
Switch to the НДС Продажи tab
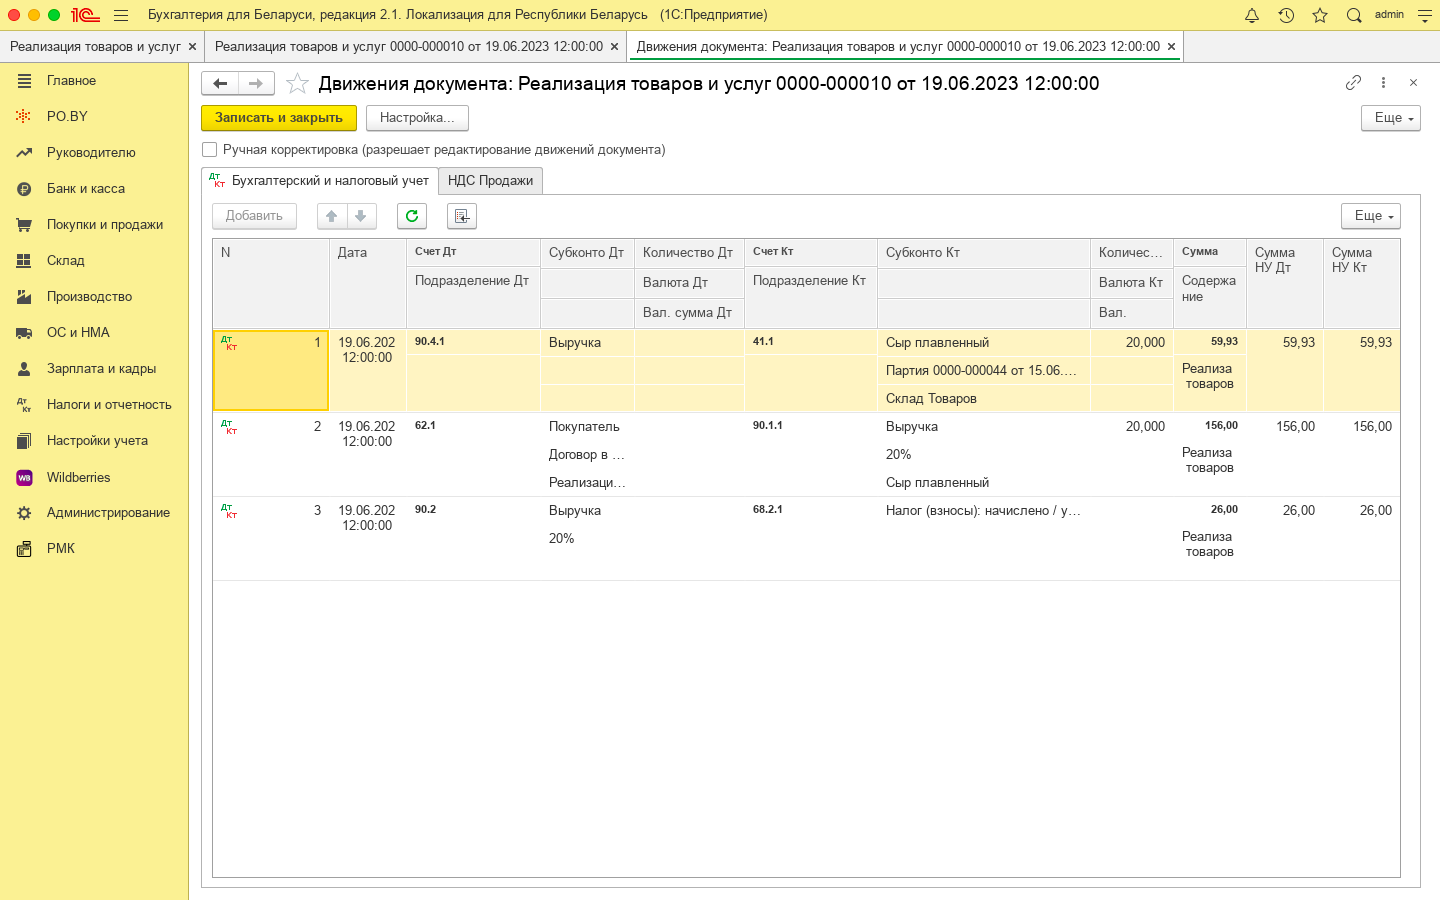coord(490,181)
